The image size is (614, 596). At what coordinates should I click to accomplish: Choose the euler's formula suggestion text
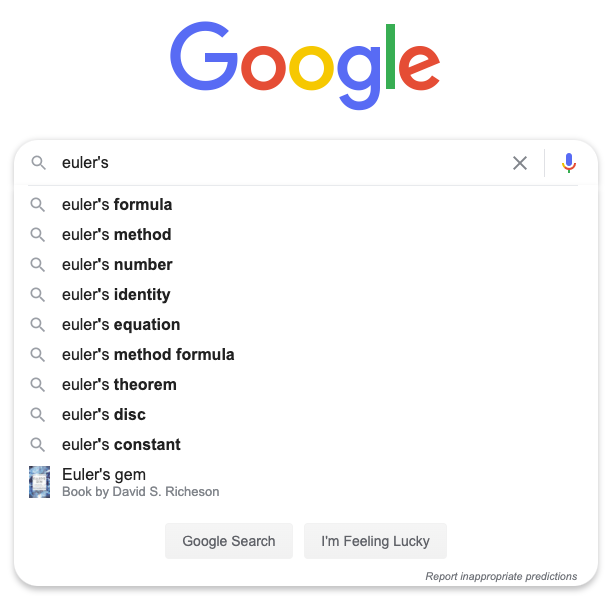tap(117, 204)
